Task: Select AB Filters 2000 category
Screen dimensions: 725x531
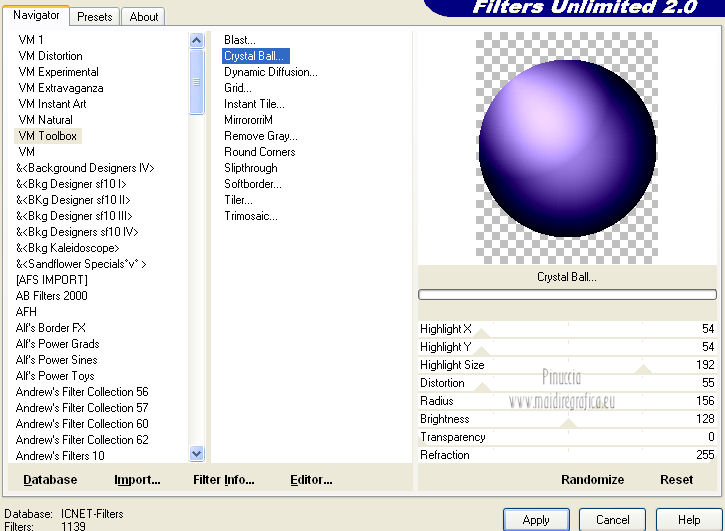Action: click(51, 296)
